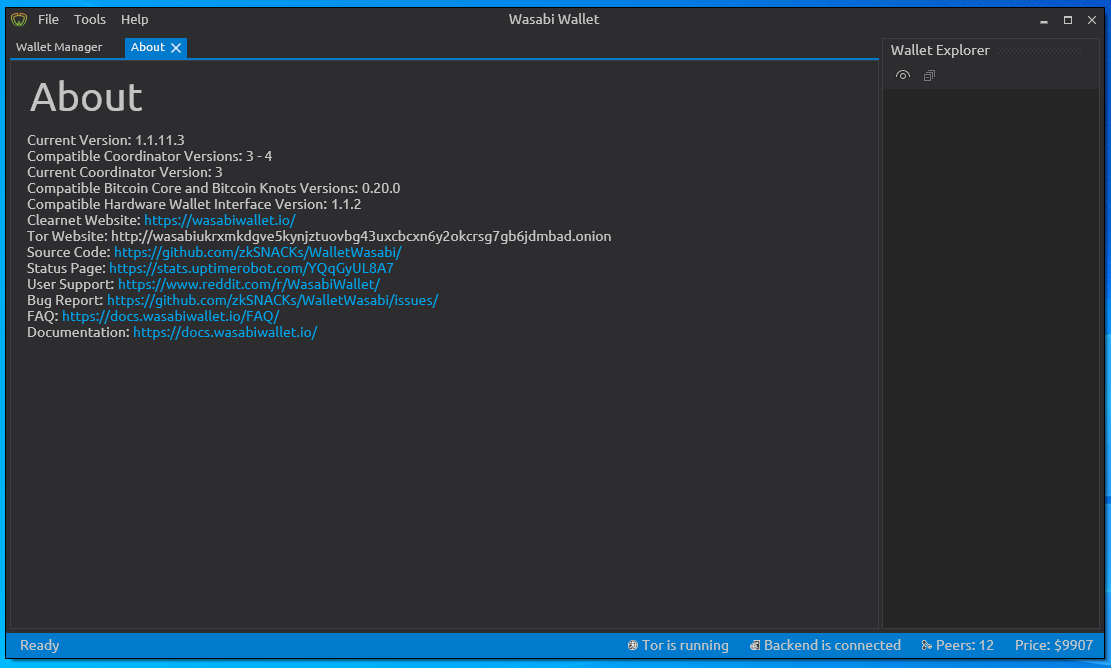Click the 'About' page heading
This screenshot has width=1111, height=668.
[86, 97]
